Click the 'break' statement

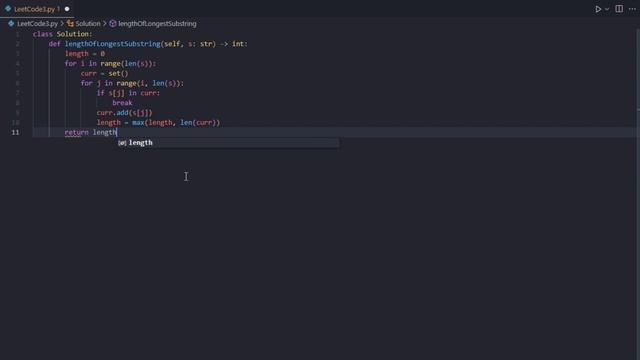tap(122, 103)
